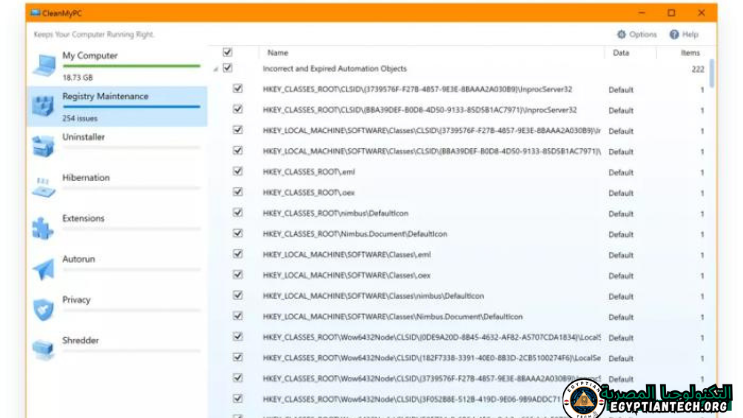Uncheck HKEY_CLASSES_ROOT\nimbus\DefaultIcon checkbox
The width and height of the screenshot is (743, 418).
click(x=238, y=212)
